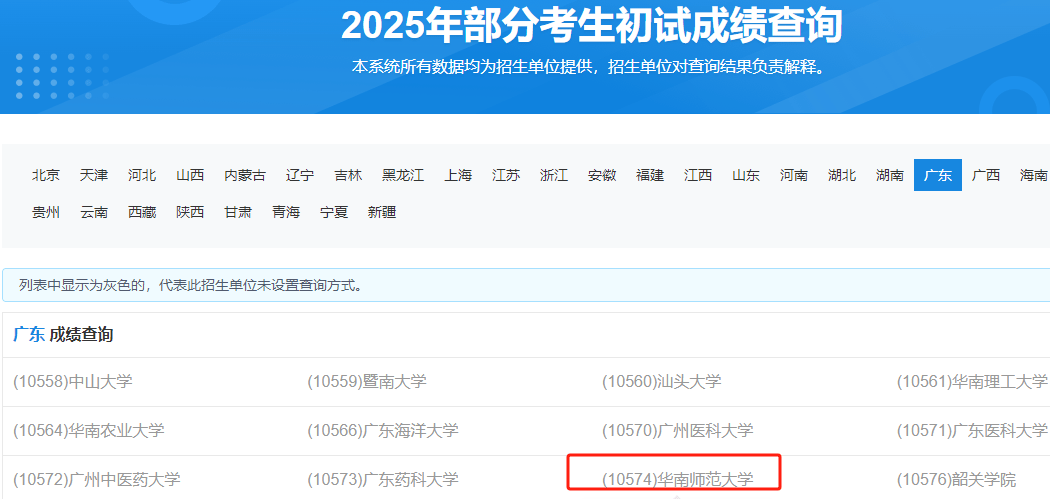
Task: Select the 河南 province tab
Action: pyautogui.click(x=794, y=175)
